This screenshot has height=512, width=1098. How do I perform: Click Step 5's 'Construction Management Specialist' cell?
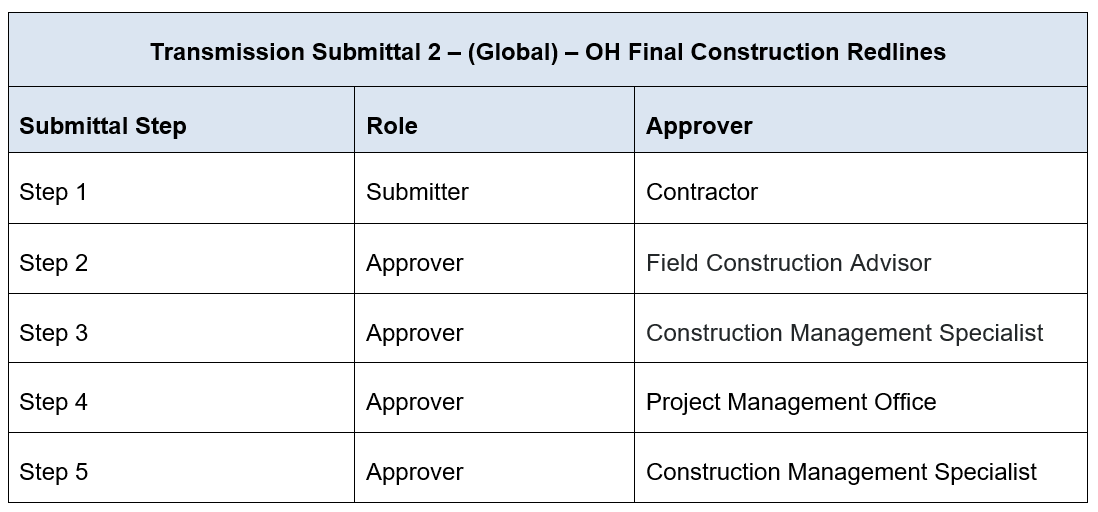click(841, 472)
